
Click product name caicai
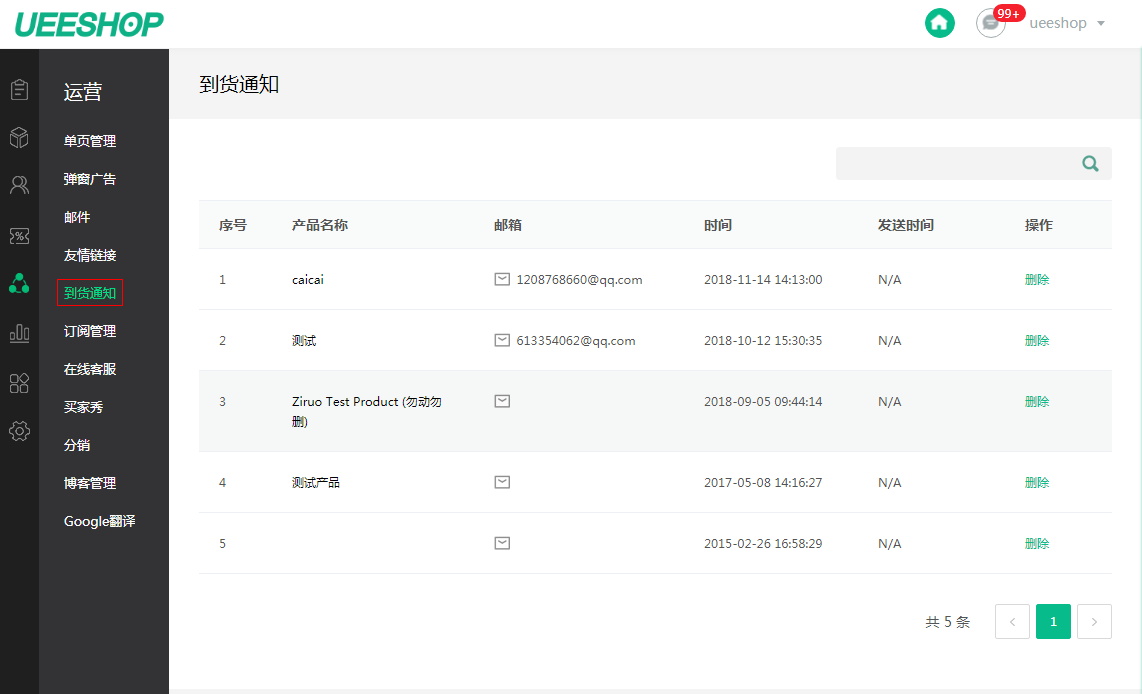coord(307,280)
